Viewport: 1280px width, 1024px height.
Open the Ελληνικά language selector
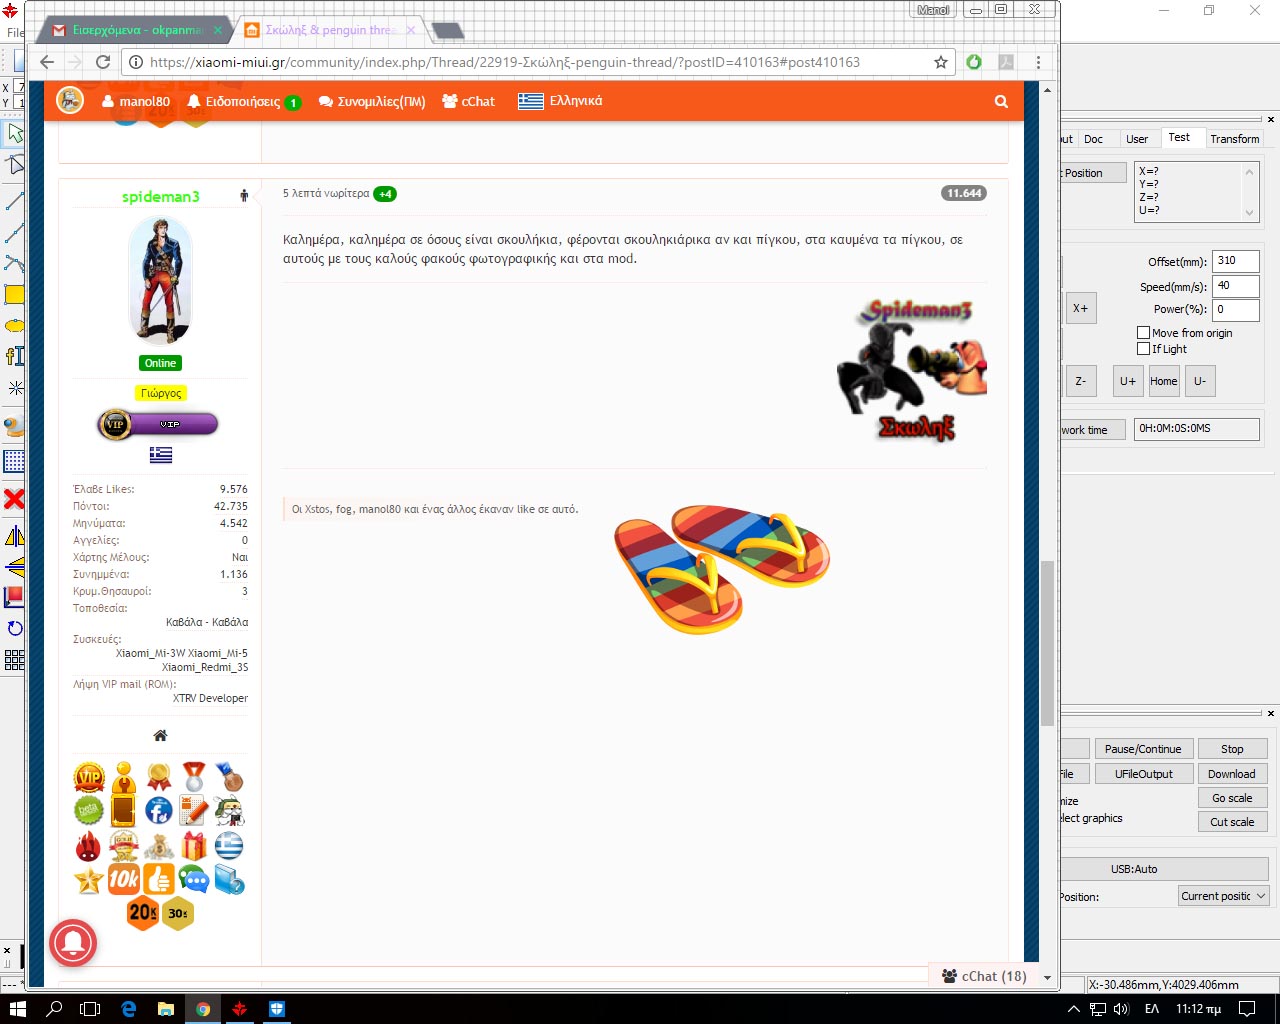560,101
